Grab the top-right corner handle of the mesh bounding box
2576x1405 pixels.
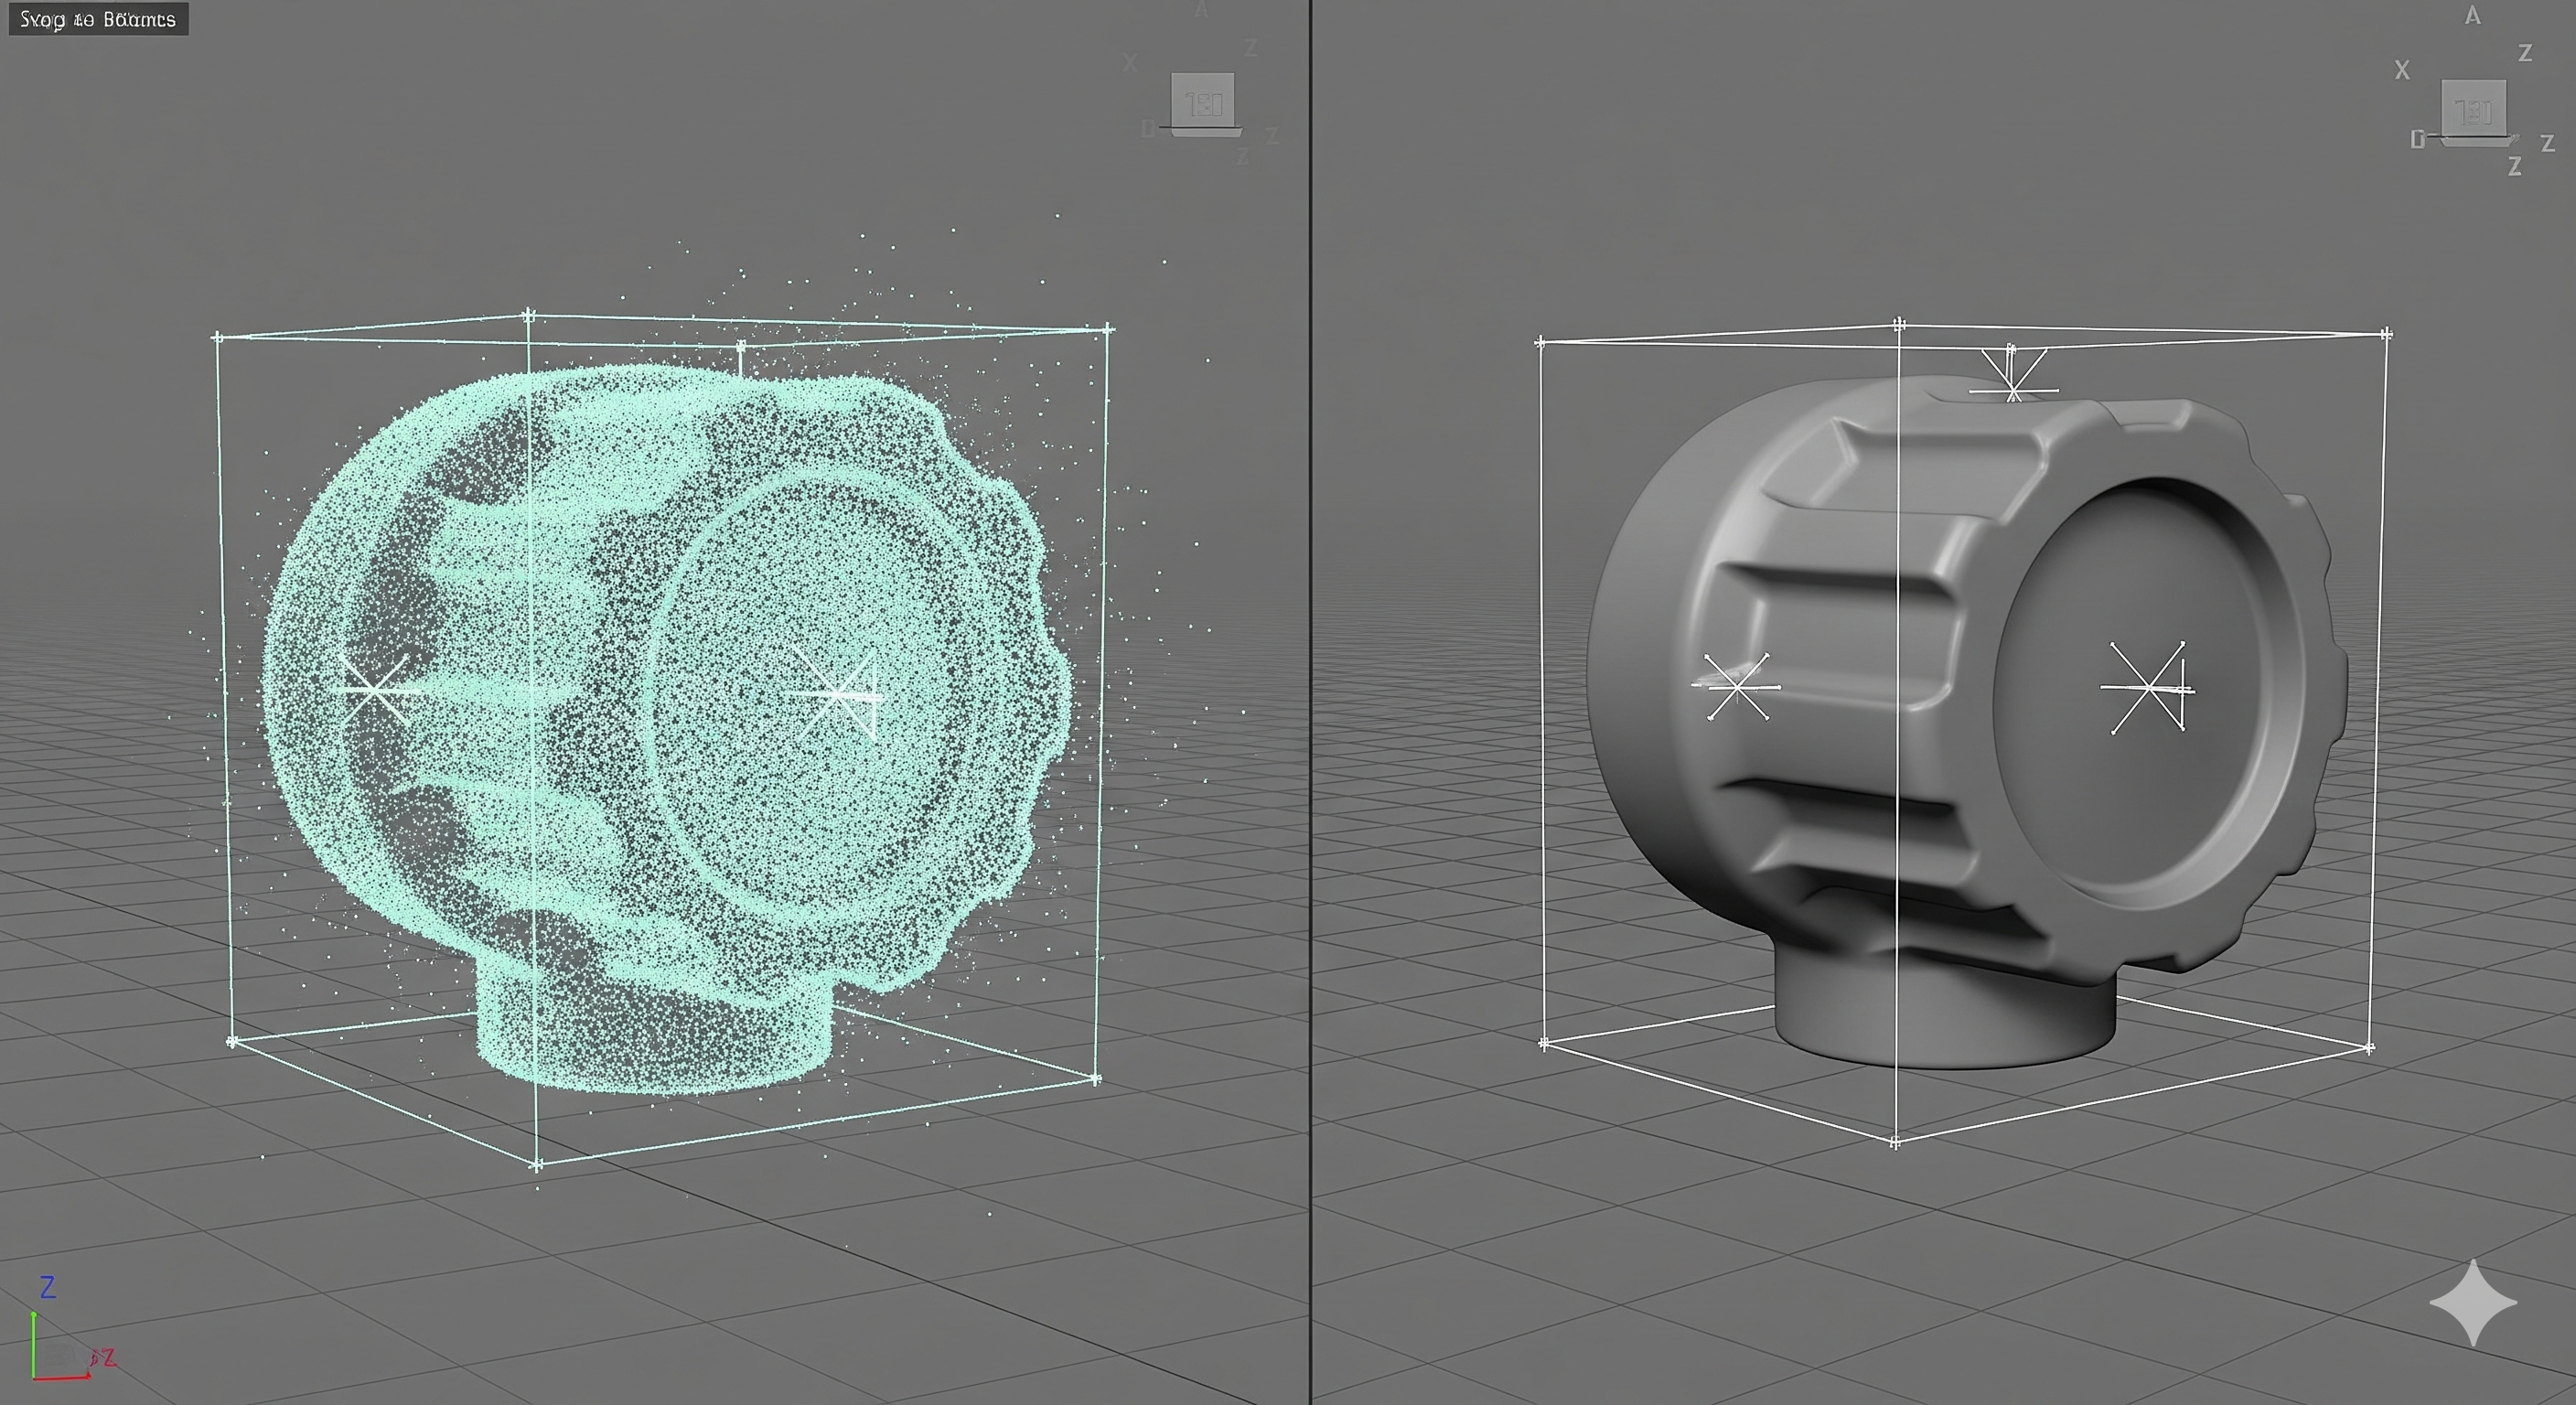(x=2386, y=334)
